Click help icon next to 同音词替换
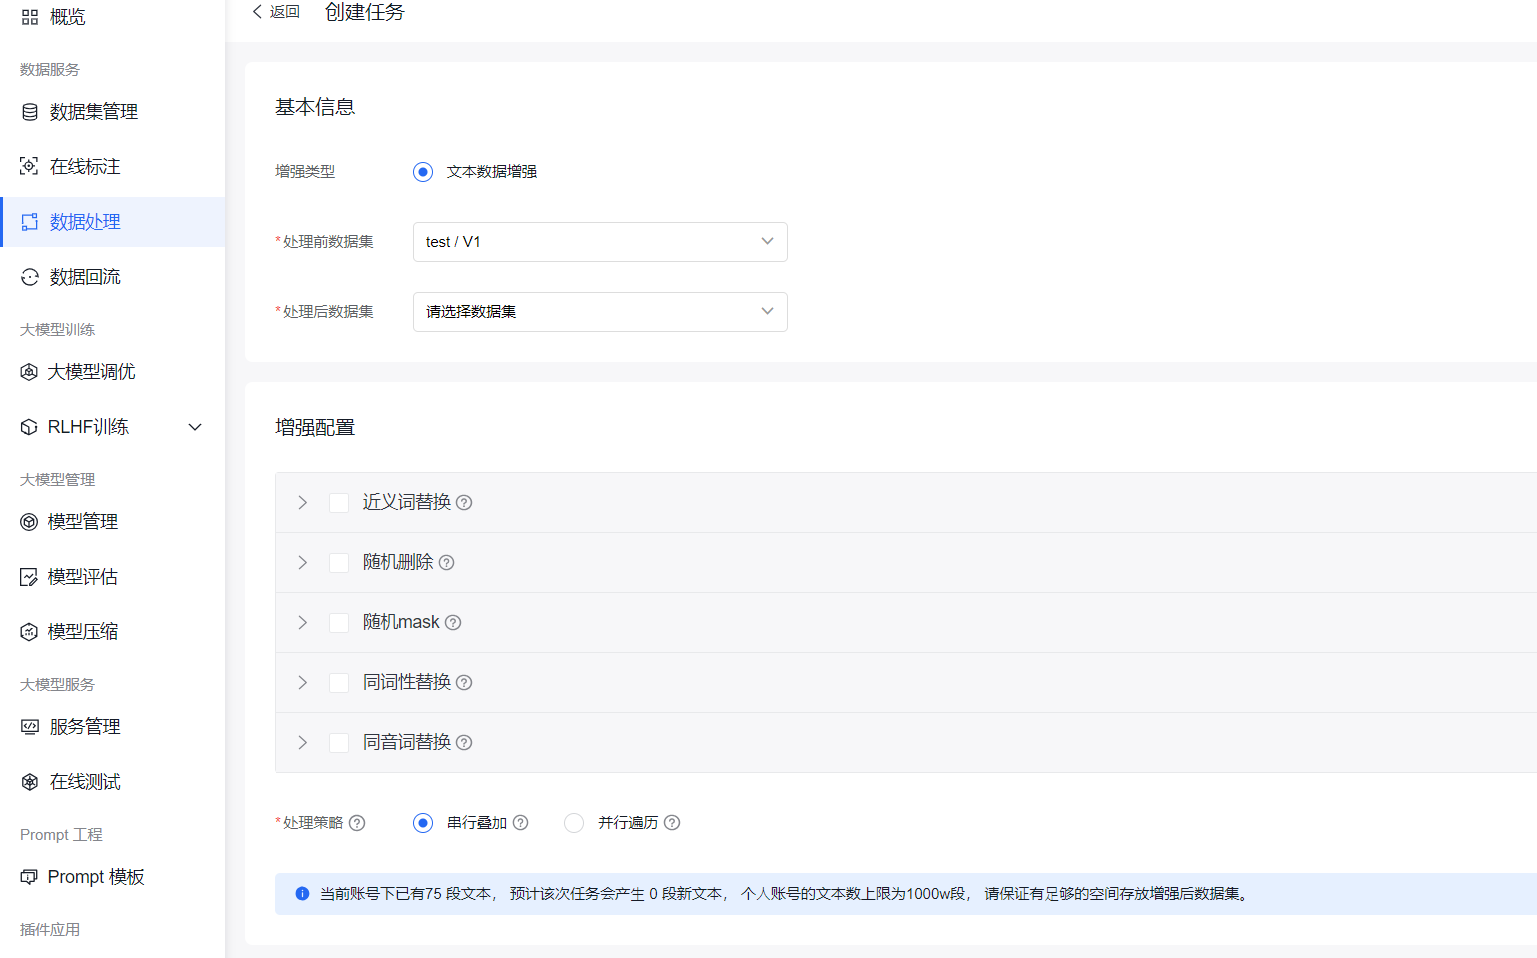This screenshot has height=958, width=1537. tap(464, 743)
